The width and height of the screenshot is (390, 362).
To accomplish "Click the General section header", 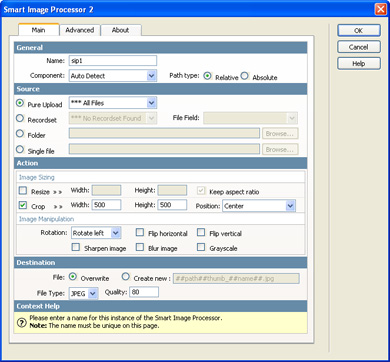I will (160, 48).
